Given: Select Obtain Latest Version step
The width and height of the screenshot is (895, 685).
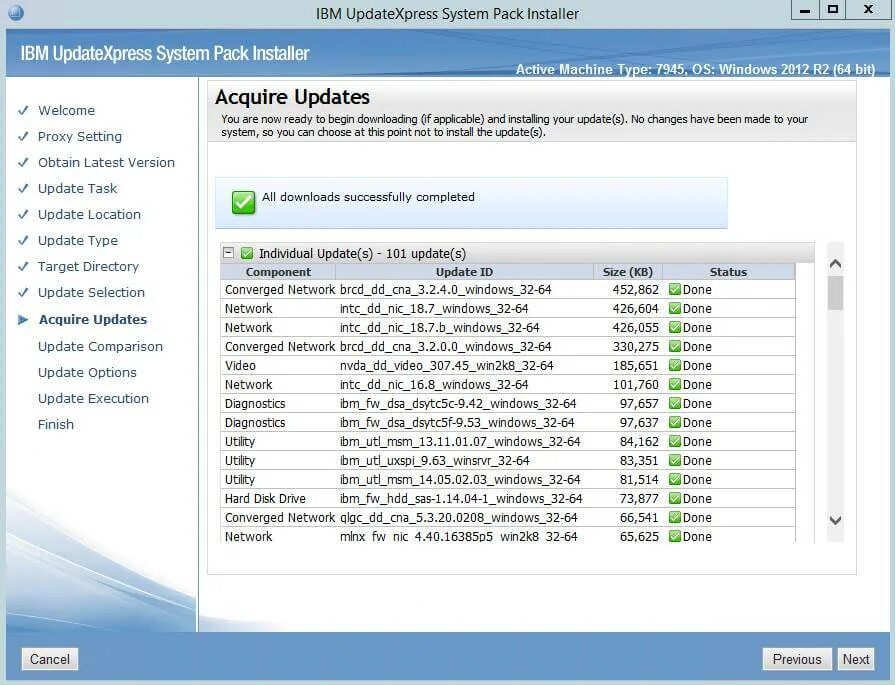Looking at the screenshot, I should [x=106, y=162].
